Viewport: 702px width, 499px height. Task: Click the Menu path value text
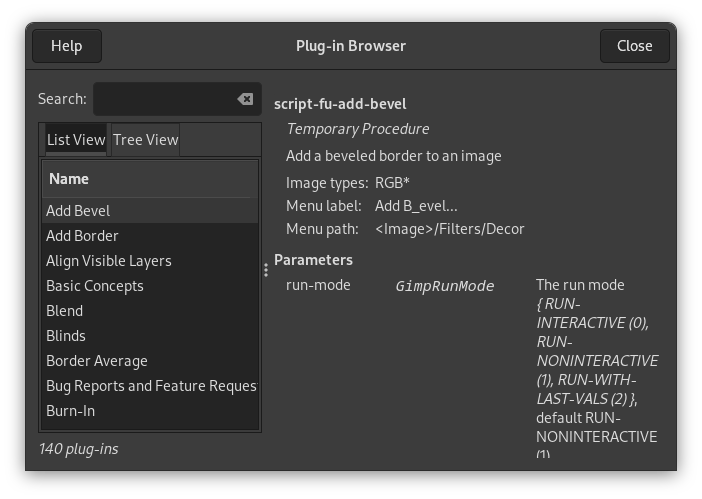449,229
